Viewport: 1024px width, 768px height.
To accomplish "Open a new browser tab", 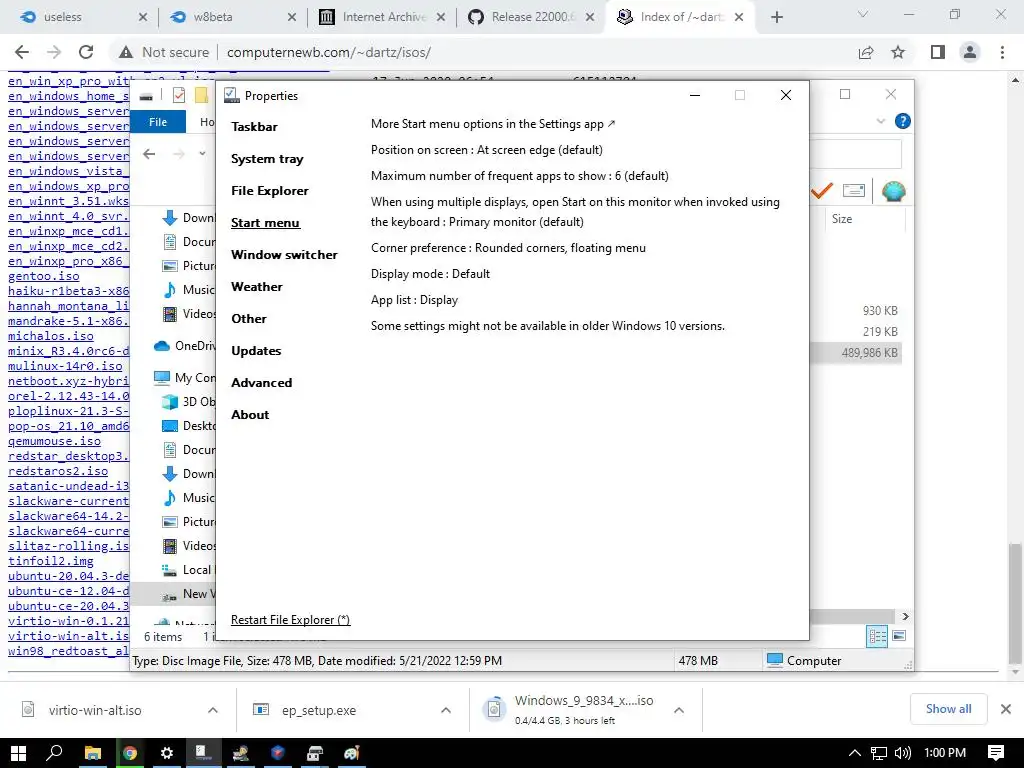I will 776,18.
